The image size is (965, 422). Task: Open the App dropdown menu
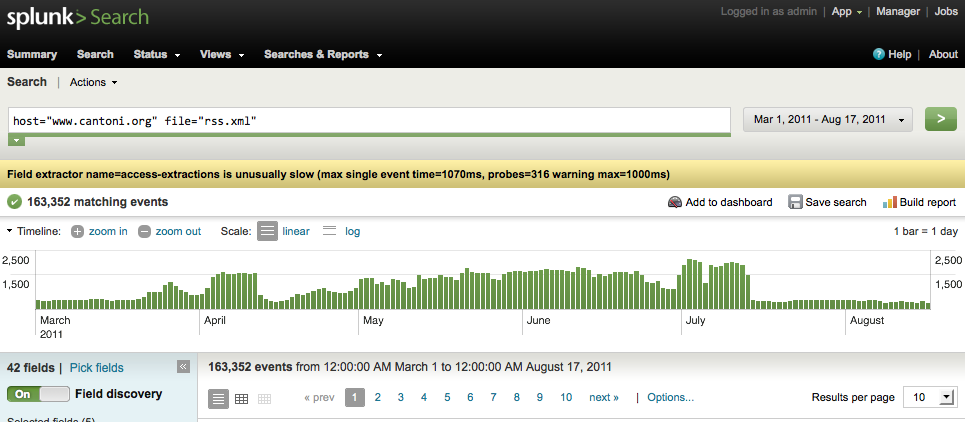(x=847, y=11)
